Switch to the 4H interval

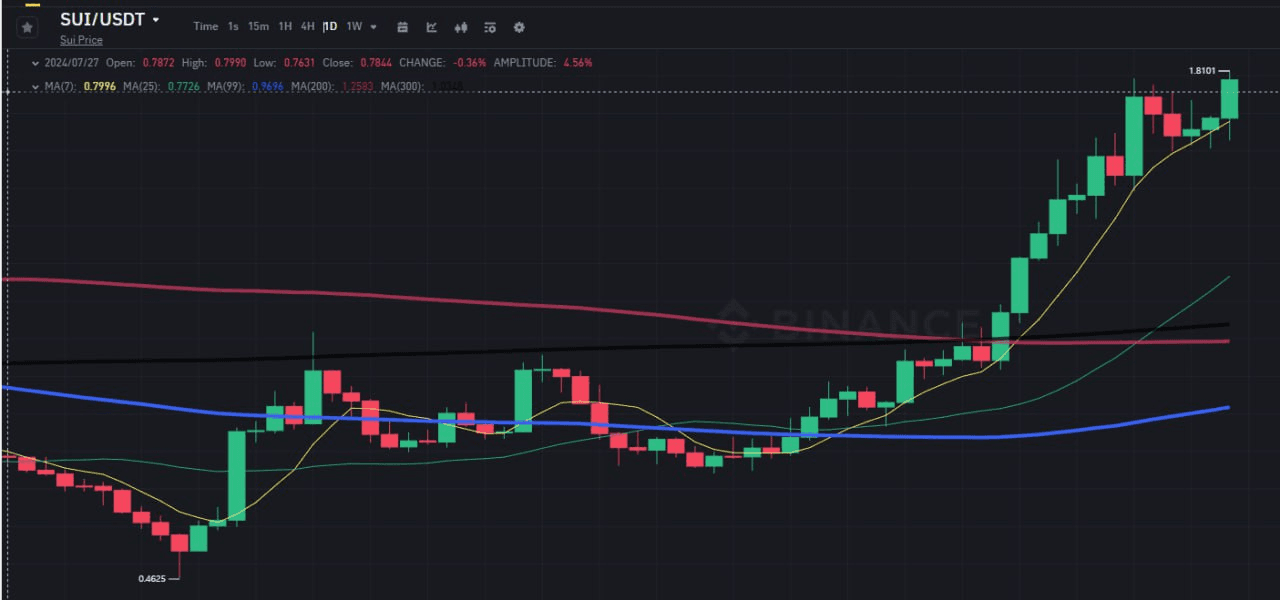[x=307, y=27]
